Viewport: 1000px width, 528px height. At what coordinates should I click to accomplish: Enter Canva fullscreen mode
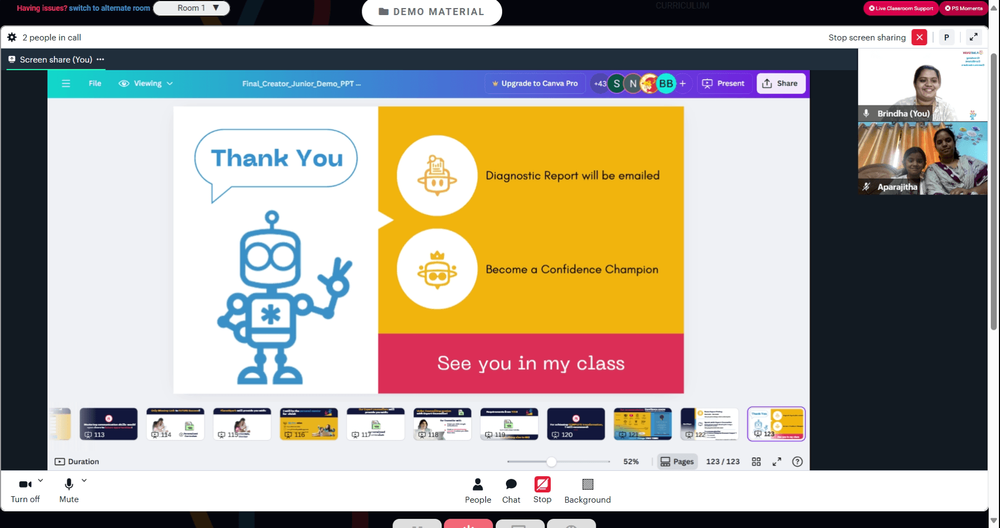777,462
